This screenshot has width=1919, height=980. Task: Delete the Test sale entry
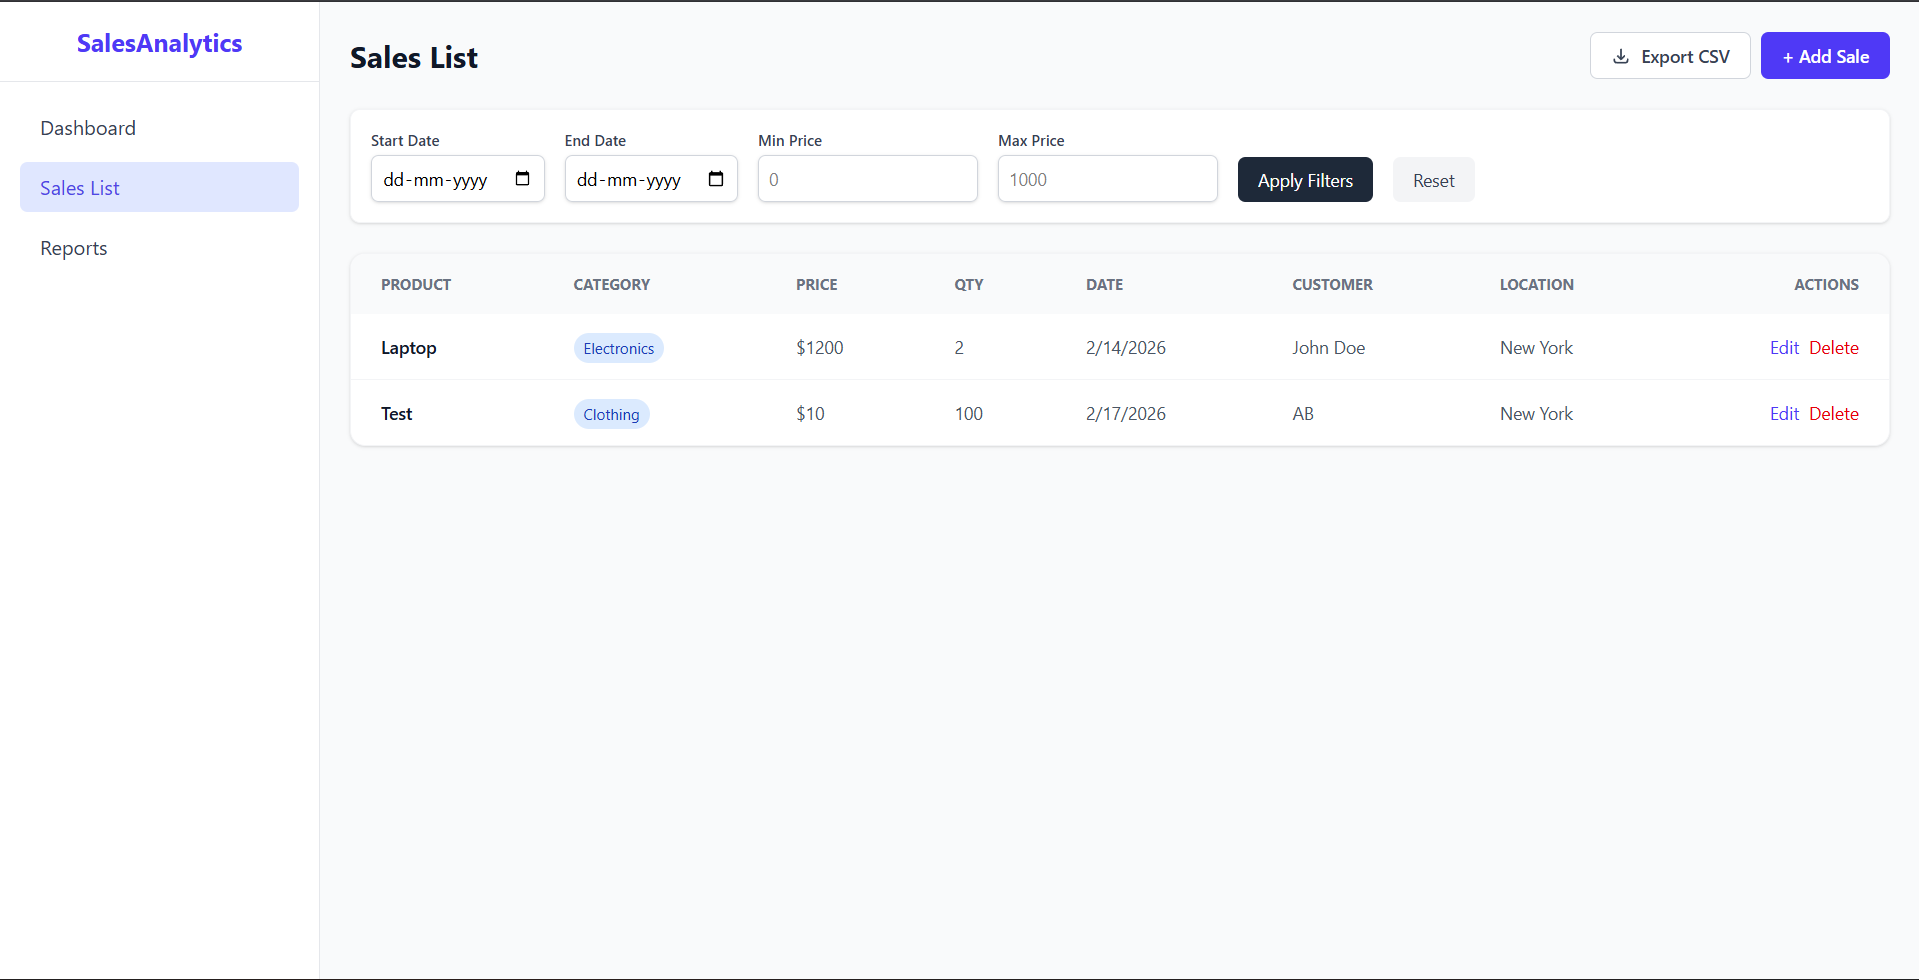pos(1833,413)
